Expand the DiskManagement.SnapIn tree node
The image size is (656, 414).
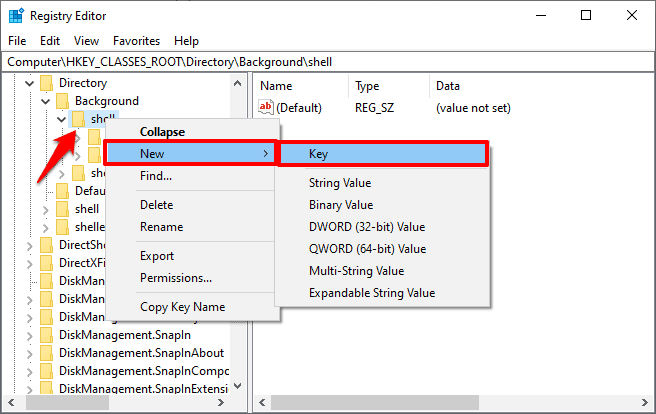tap(29, 335)
